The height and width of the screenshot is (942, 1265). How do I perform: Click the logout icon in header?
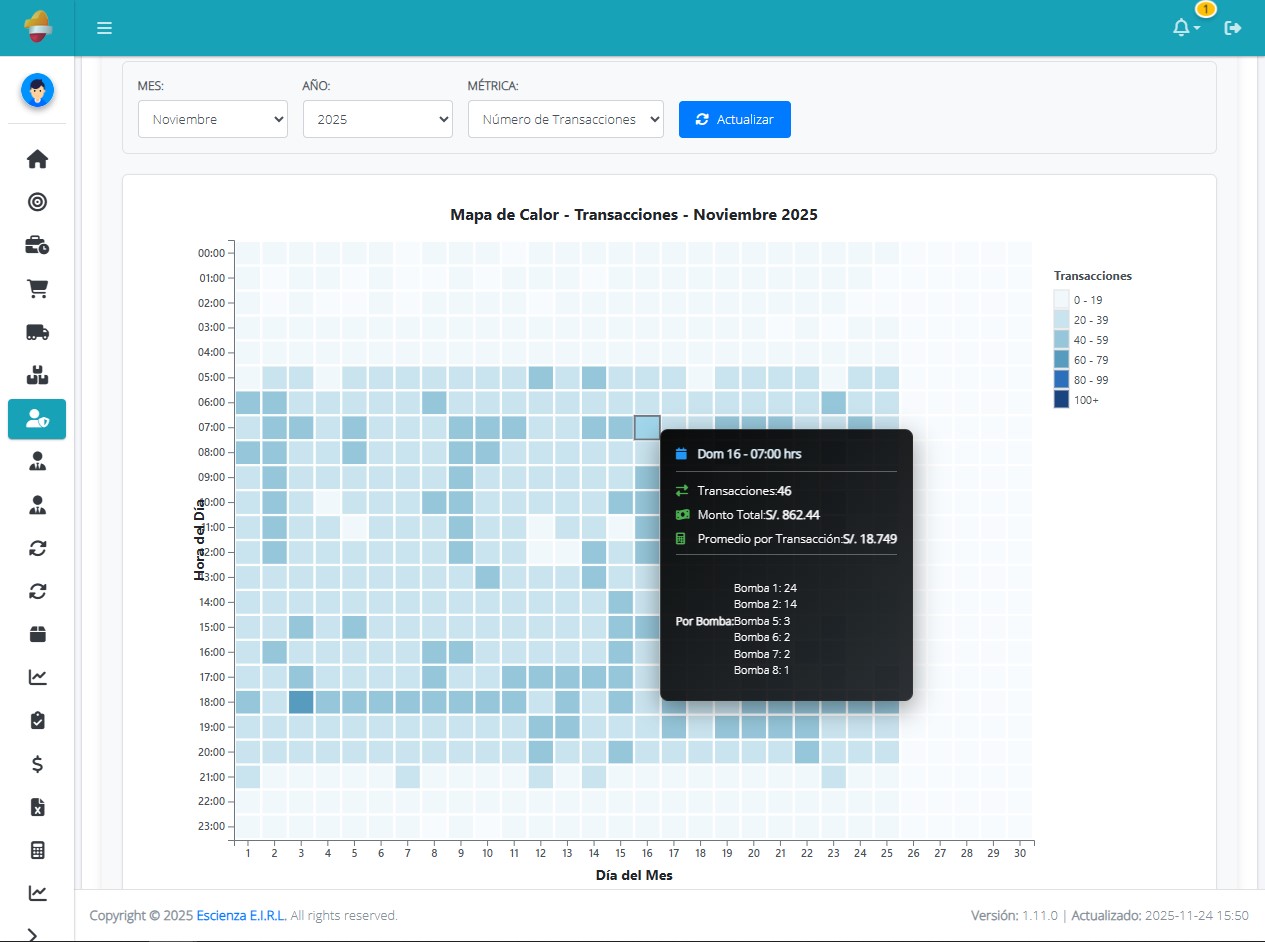(1233, 28)
